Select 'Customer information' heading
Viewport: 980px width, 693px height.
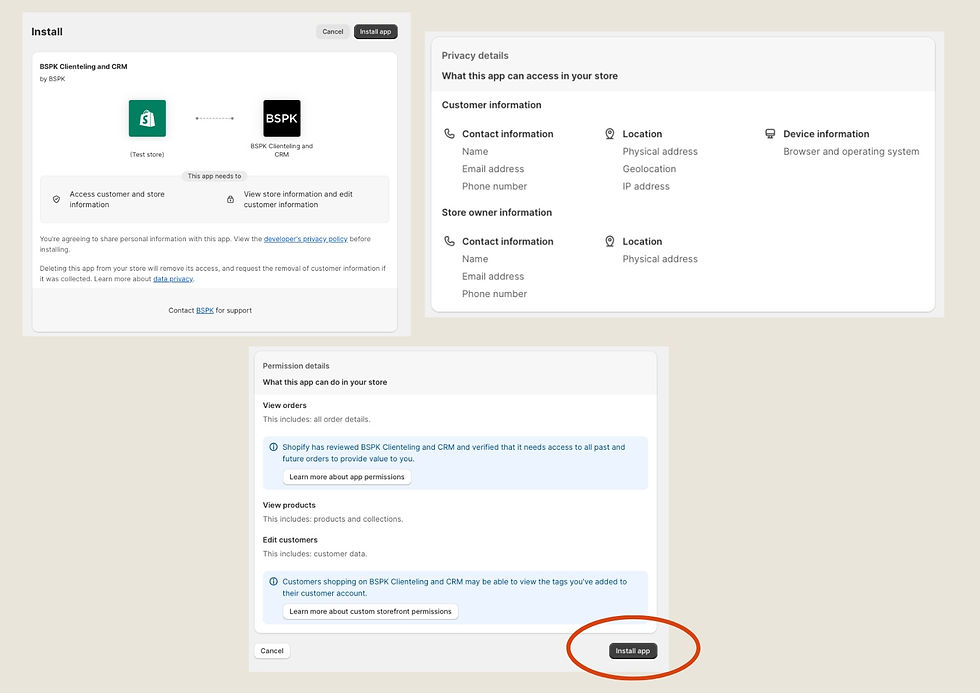tap(491, 105)
